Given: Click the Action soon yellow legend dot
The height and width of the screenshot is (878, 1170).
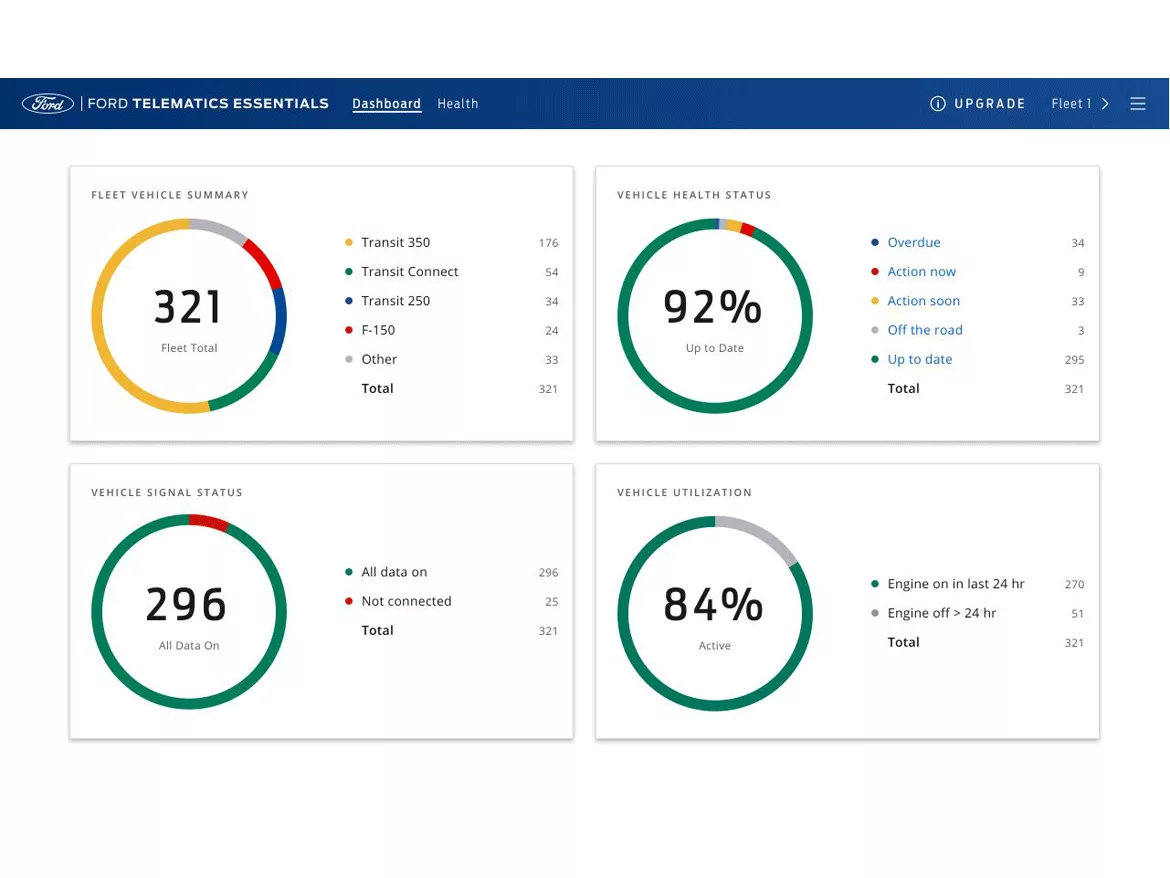Looking at the screenshot, I should (x=875, y=301).
